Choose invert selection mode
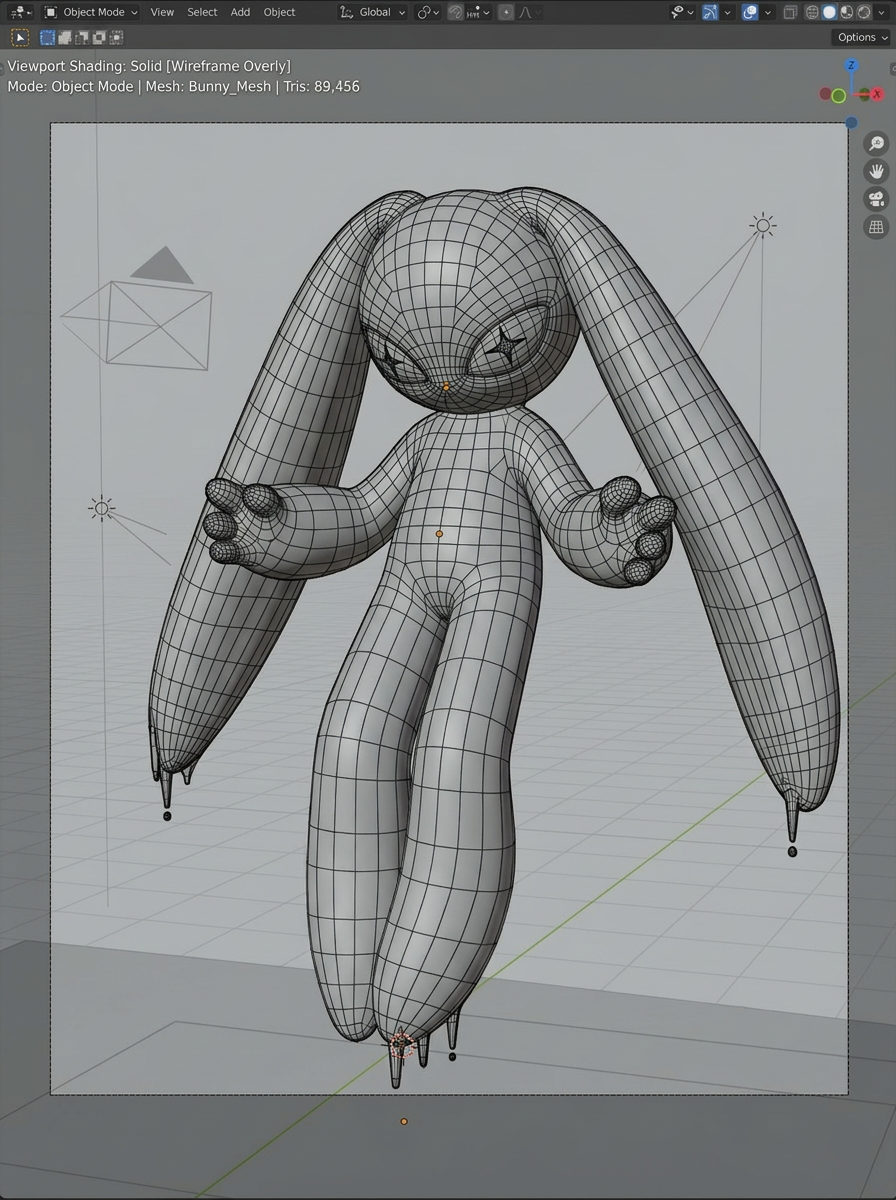Image resolution: width=896 pixels, height=1200 pixels. [98, 37]
